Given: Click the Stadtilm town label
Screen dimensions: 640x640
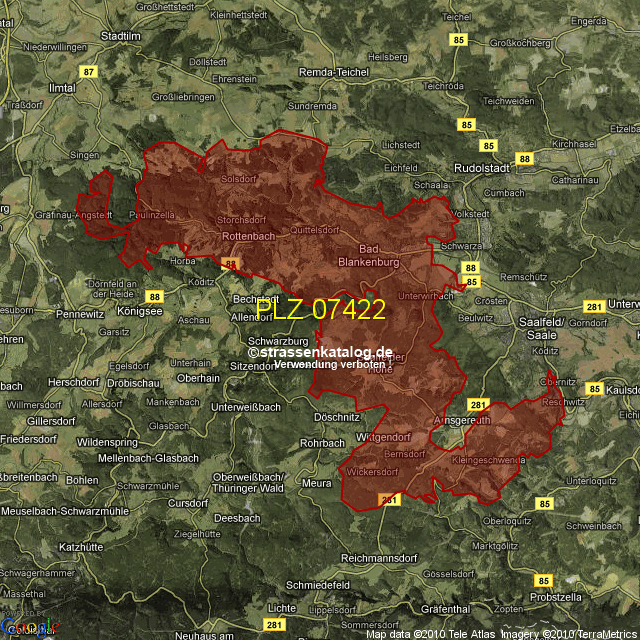Looking at the screenshot, I should coord(120,35).
